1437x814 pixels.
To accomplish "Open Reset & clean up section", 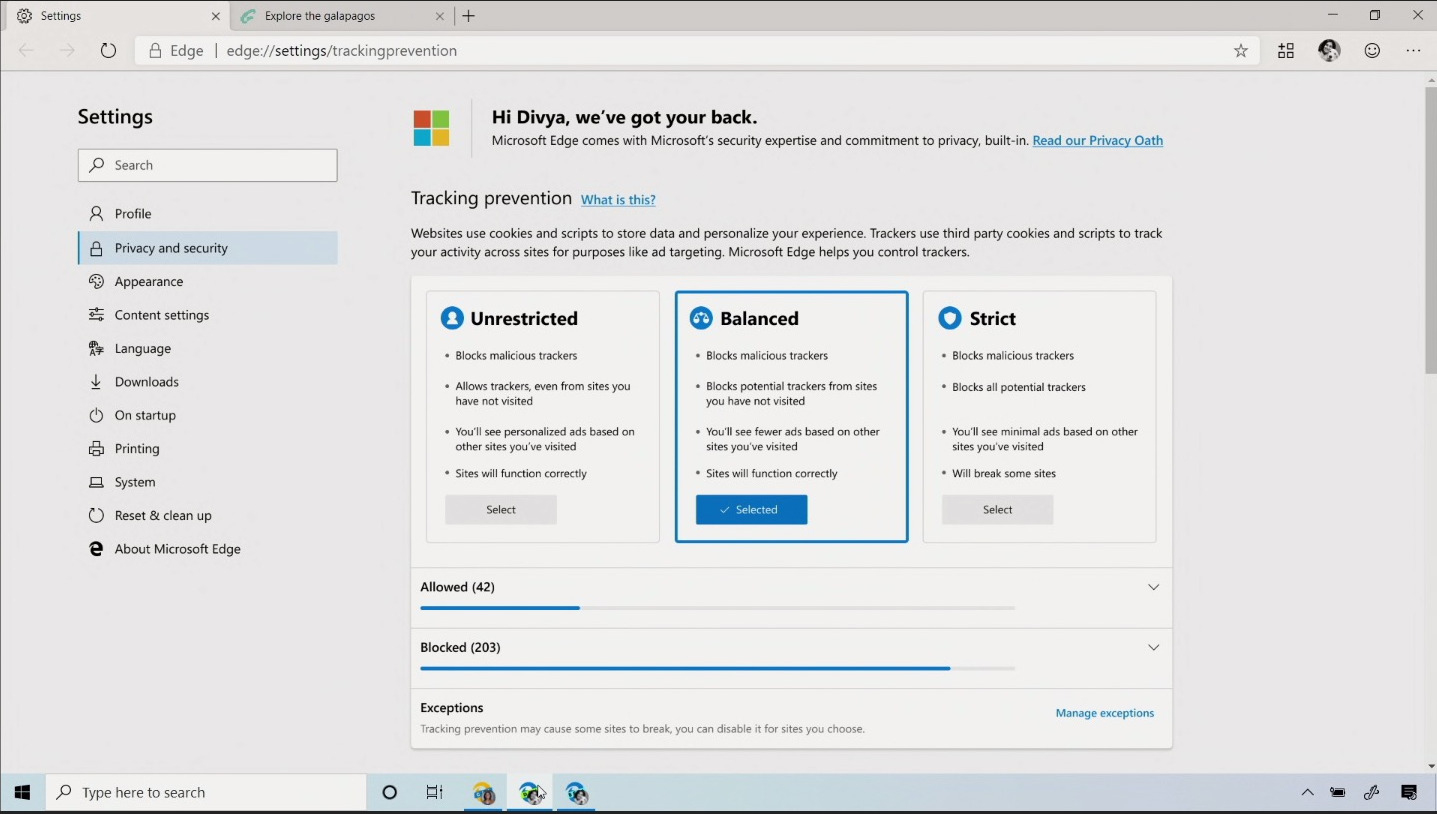I will coord(208,516).
